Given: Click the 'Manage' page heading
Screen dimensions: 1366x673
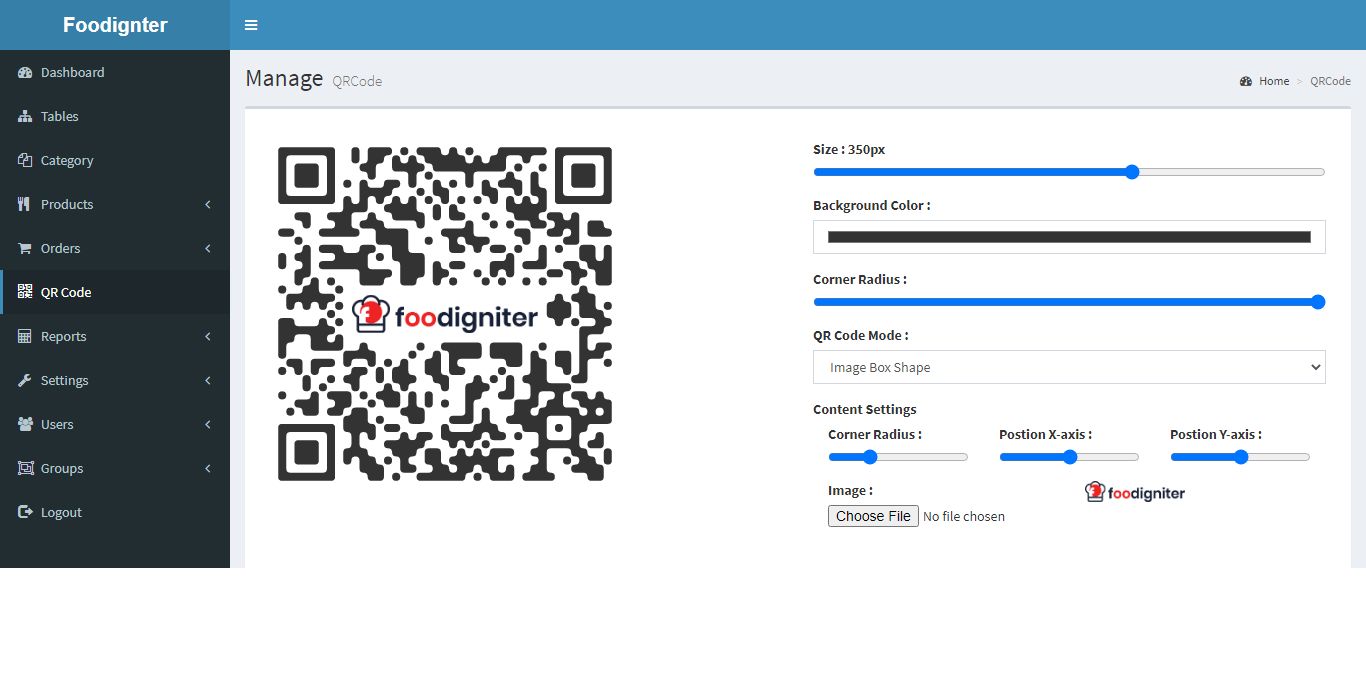Looking at the screenshot, I should click(284, 78).
